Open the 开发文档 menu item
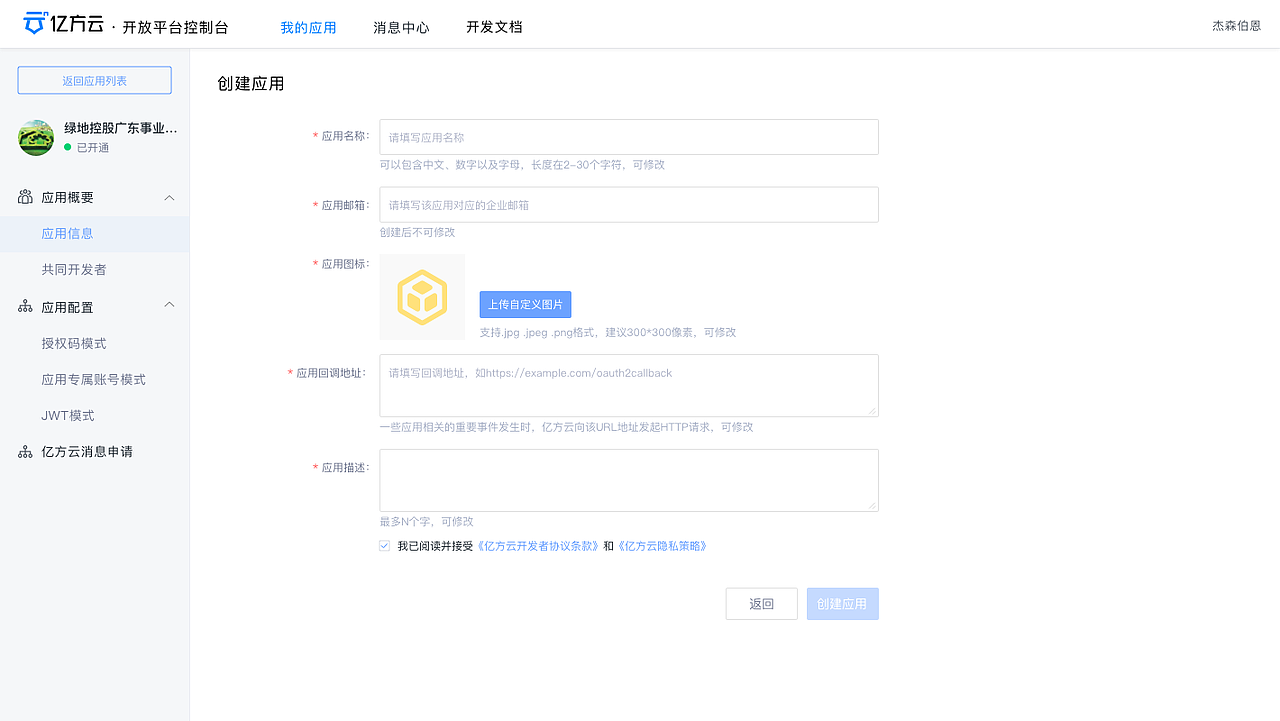Image resolution: width=1280 pixels, height=721 pixels. (x=493, y=28)
